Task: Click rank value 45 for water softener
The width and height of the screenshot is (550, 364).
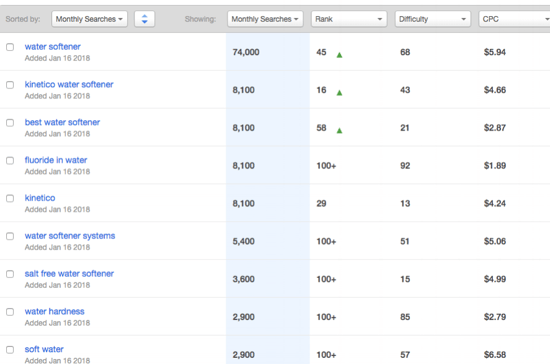Action: pyautogui.click(x=321, y=52)
